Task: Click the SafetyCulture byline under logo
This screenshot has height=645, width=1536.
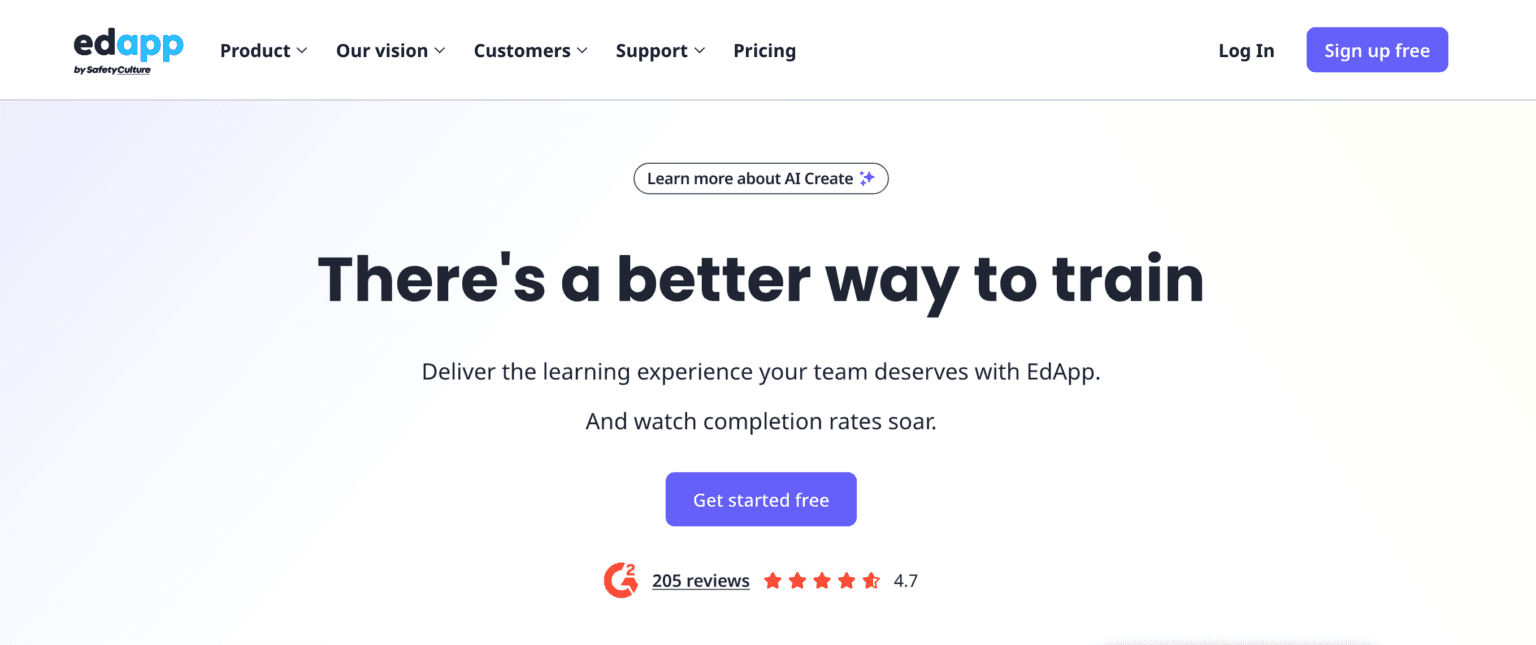Action: pyautogui.click(x=112, y=70)
